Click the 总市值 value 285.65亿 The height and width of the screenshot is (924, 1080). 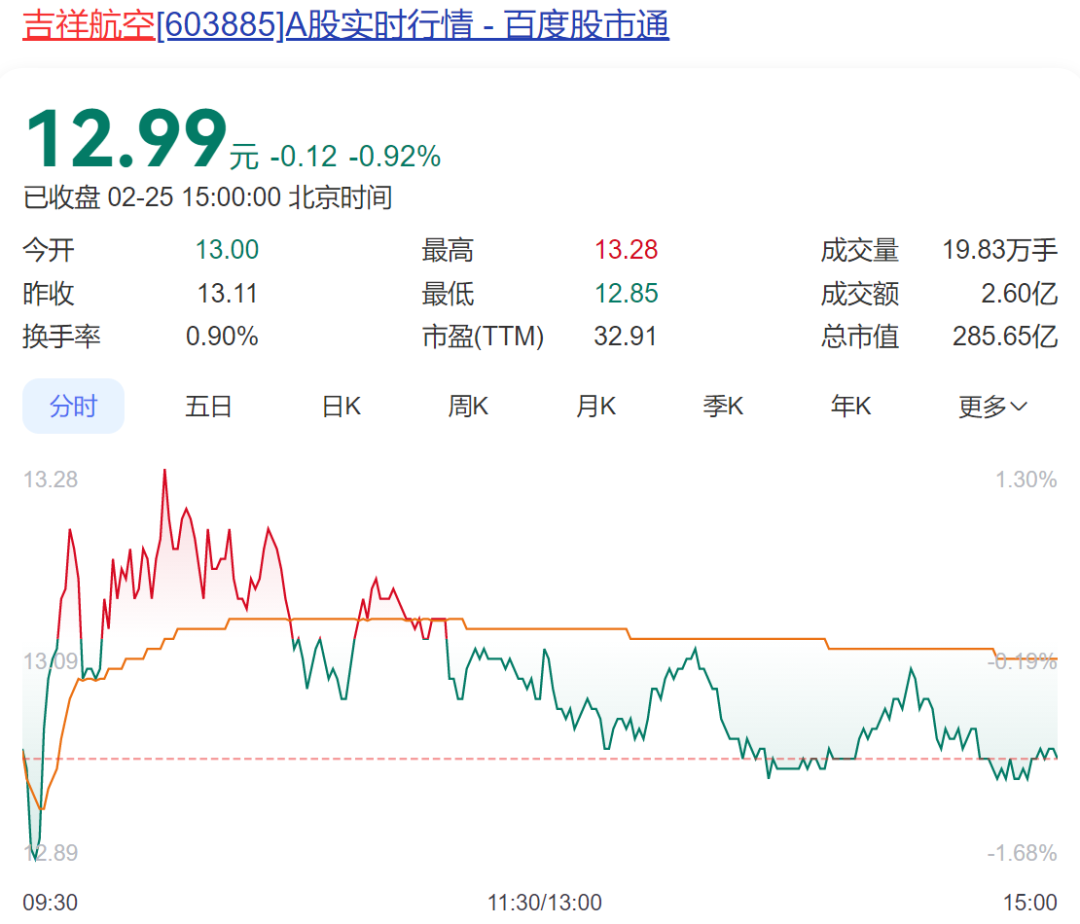tap(1005, 337)
